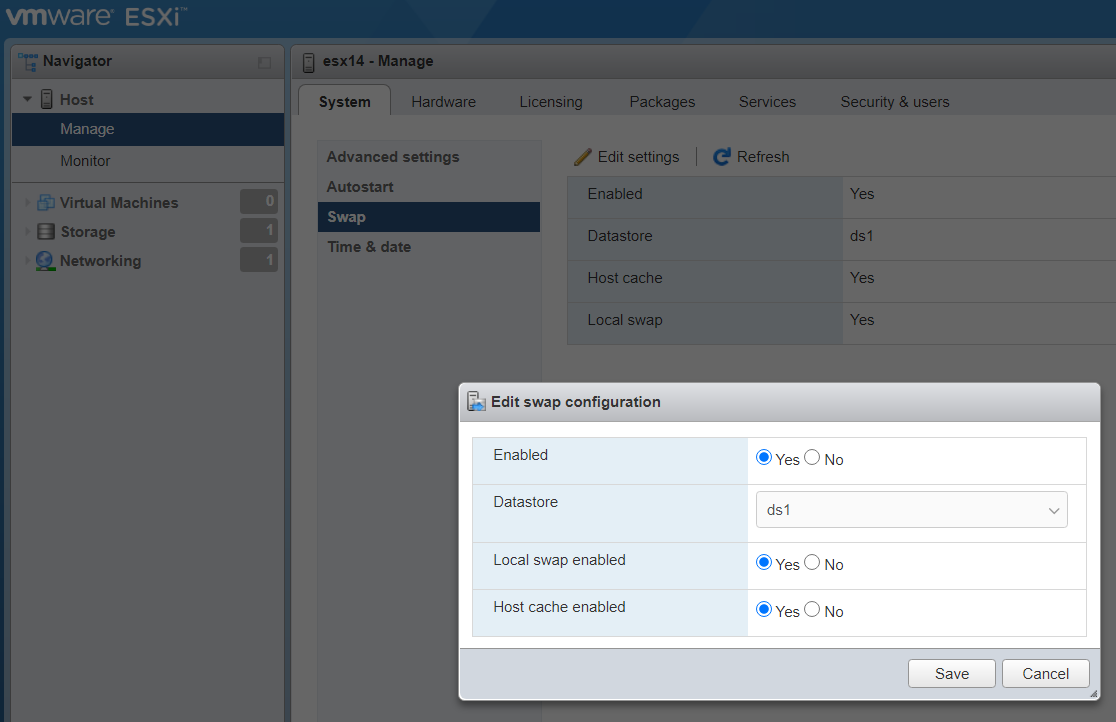Open Storage in Navigator

88,232
